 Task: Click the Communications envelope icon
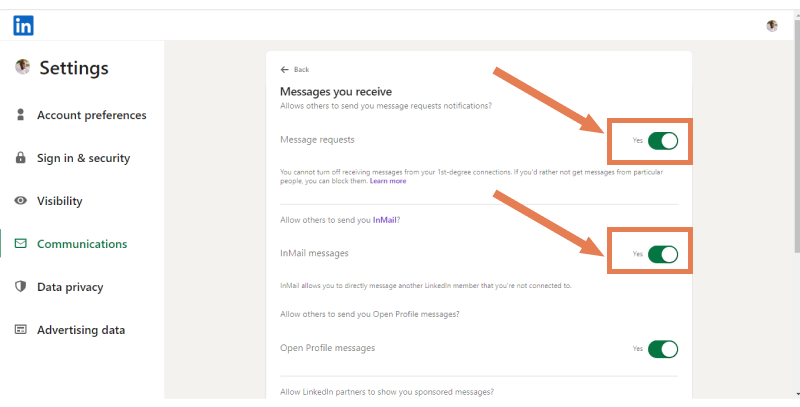tap(20, 243)
